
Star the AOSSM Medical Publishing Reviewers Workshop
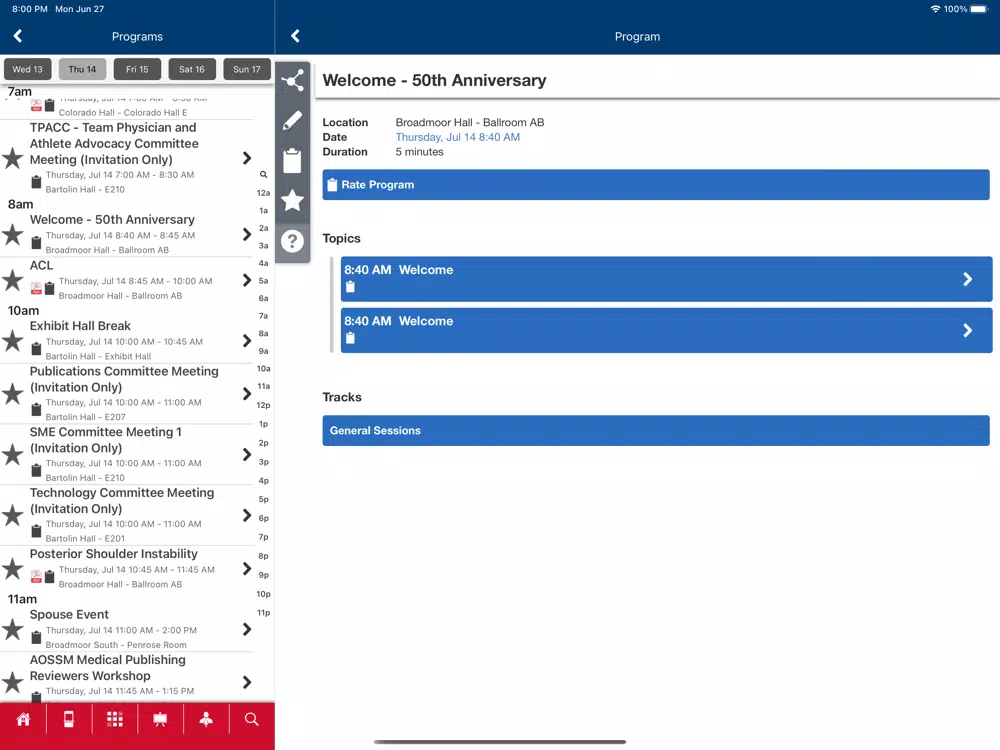tap(13, 682)
